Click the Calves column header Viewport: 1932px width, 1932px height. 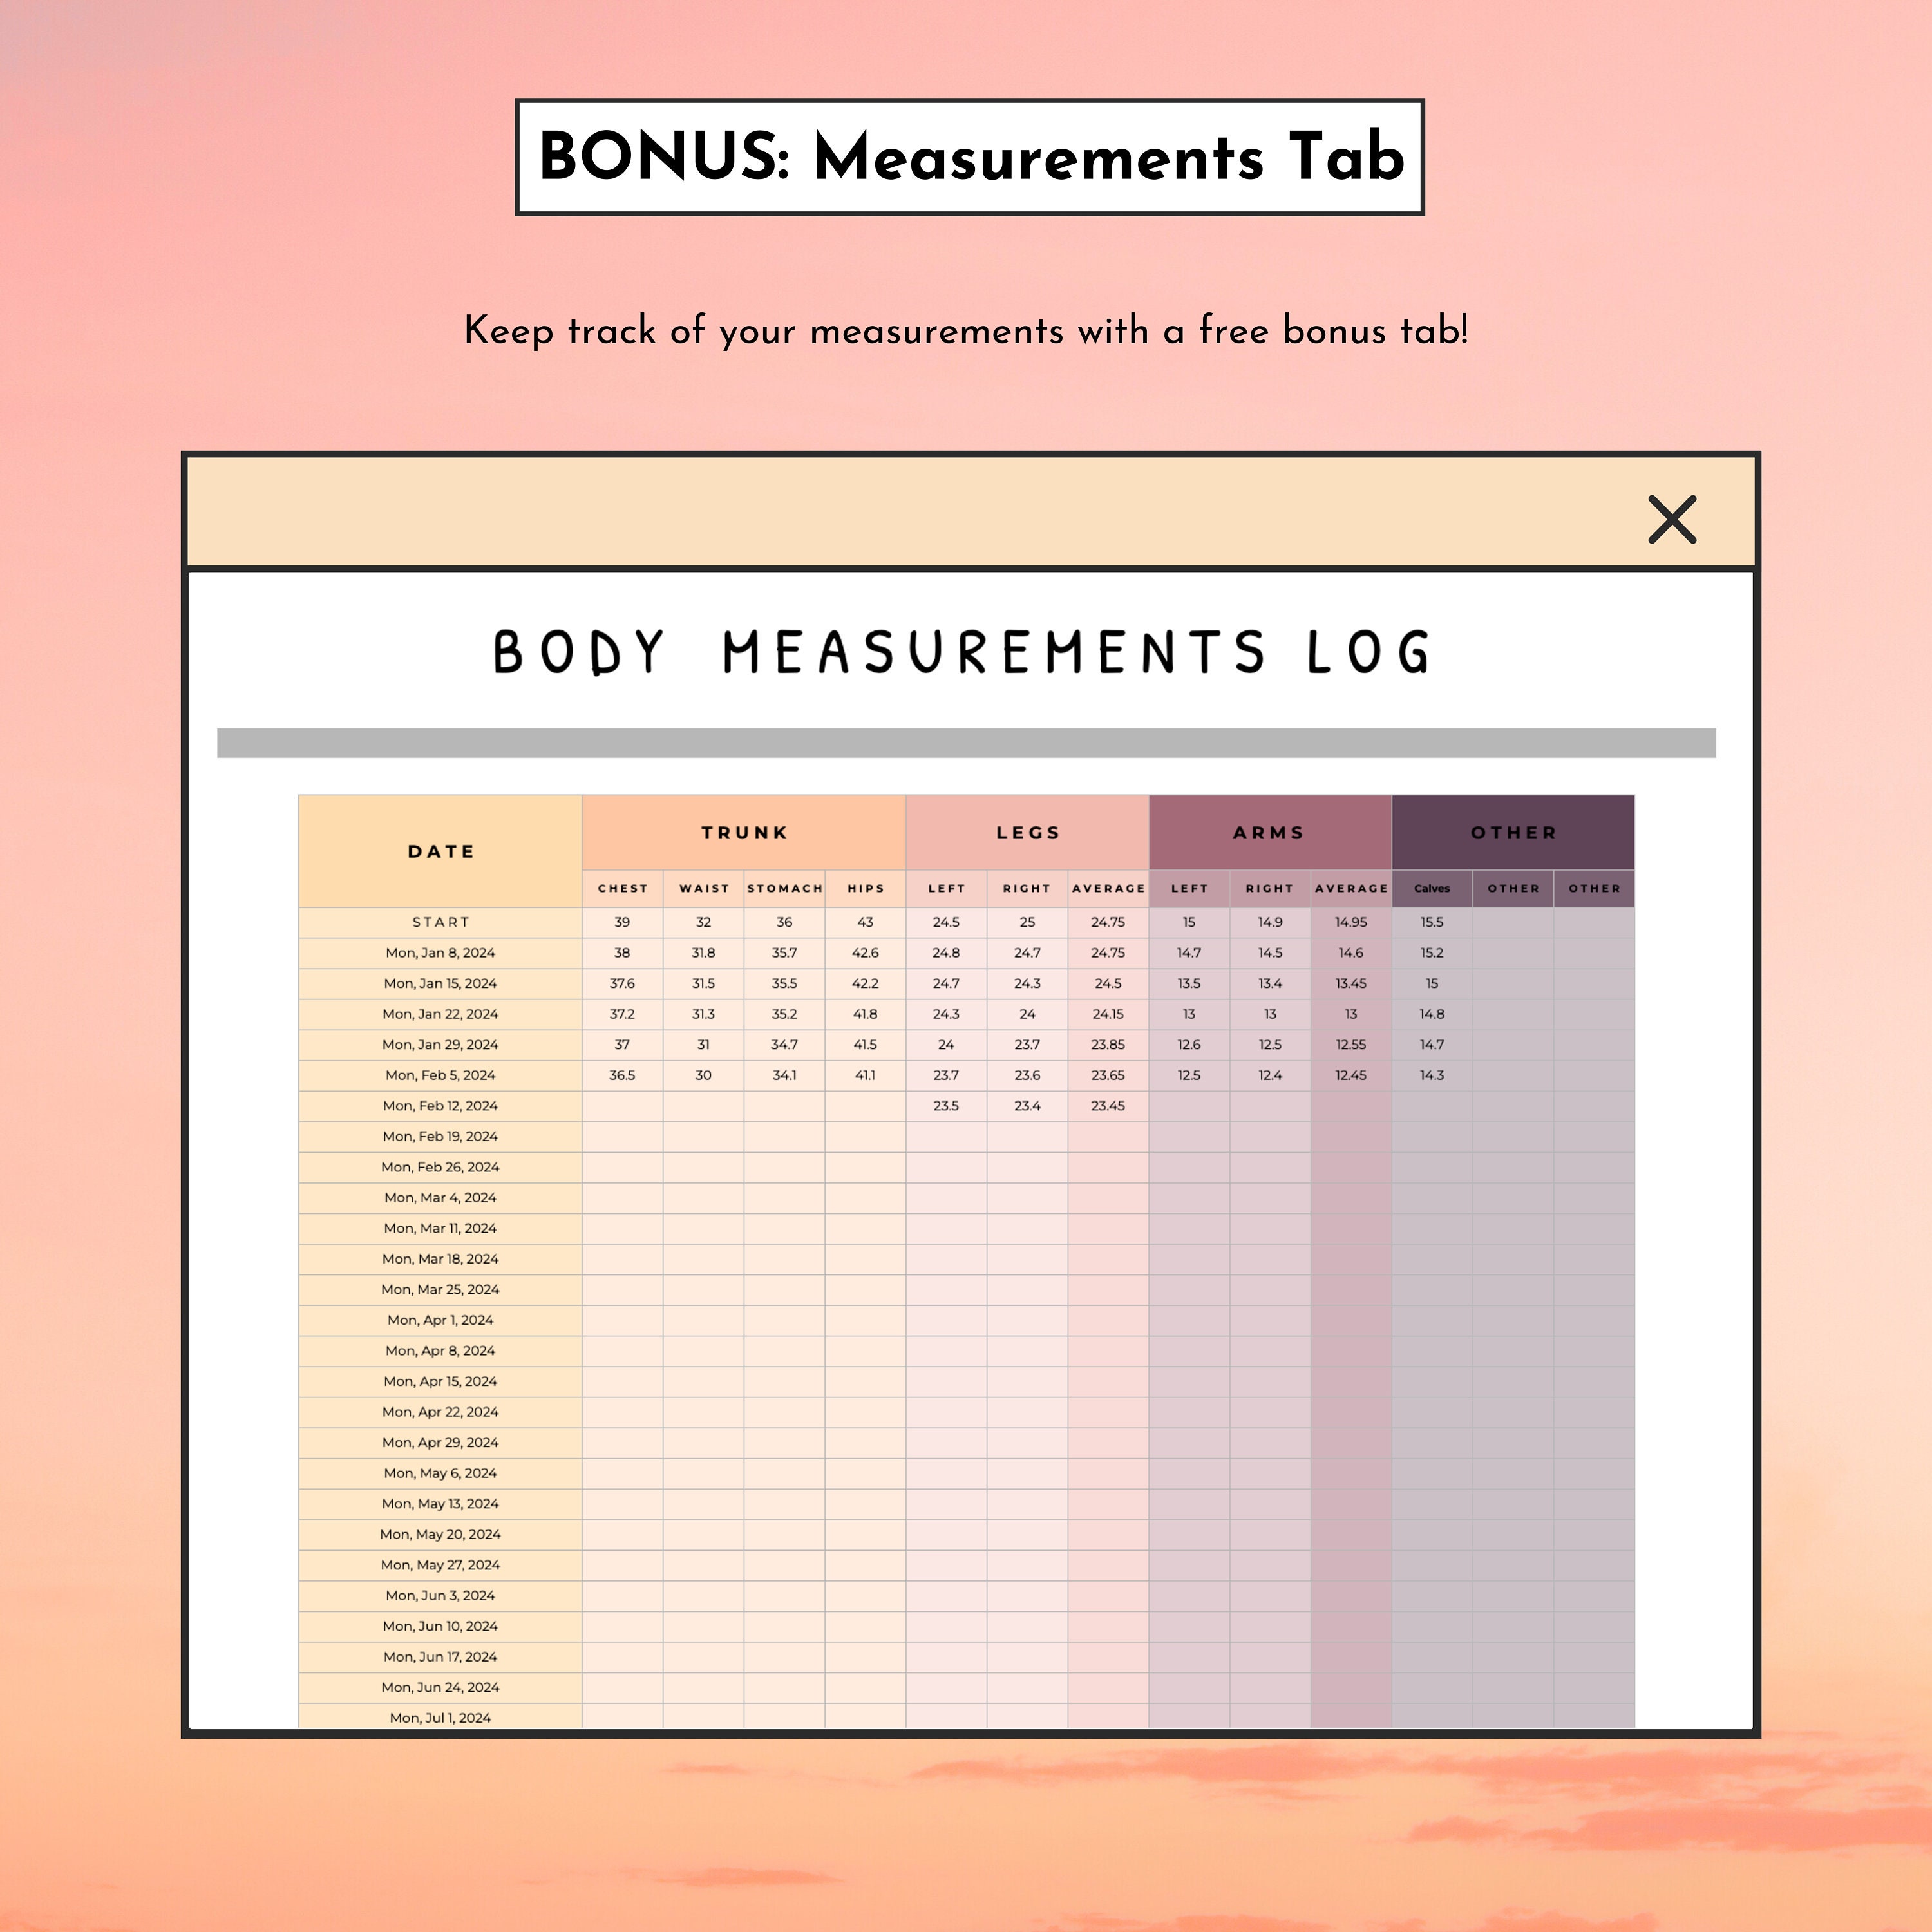point(1432,888)
